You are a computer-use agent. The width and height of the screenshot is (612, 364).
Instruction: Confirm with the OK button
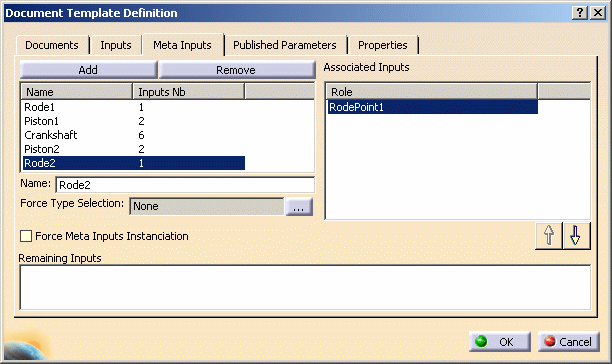point(500,342)
